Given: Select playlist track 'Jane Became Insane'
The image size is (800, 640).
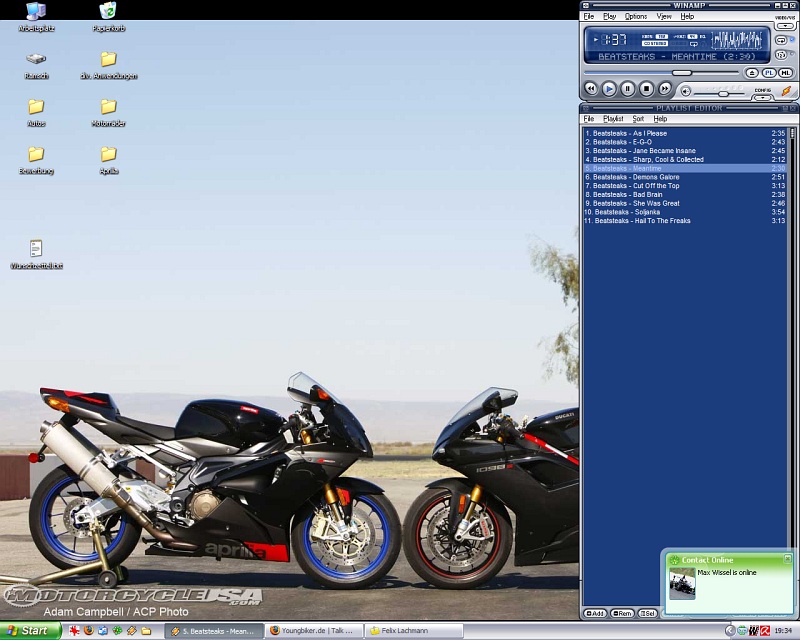Looking at the screenshot, I should click(685, 151).
